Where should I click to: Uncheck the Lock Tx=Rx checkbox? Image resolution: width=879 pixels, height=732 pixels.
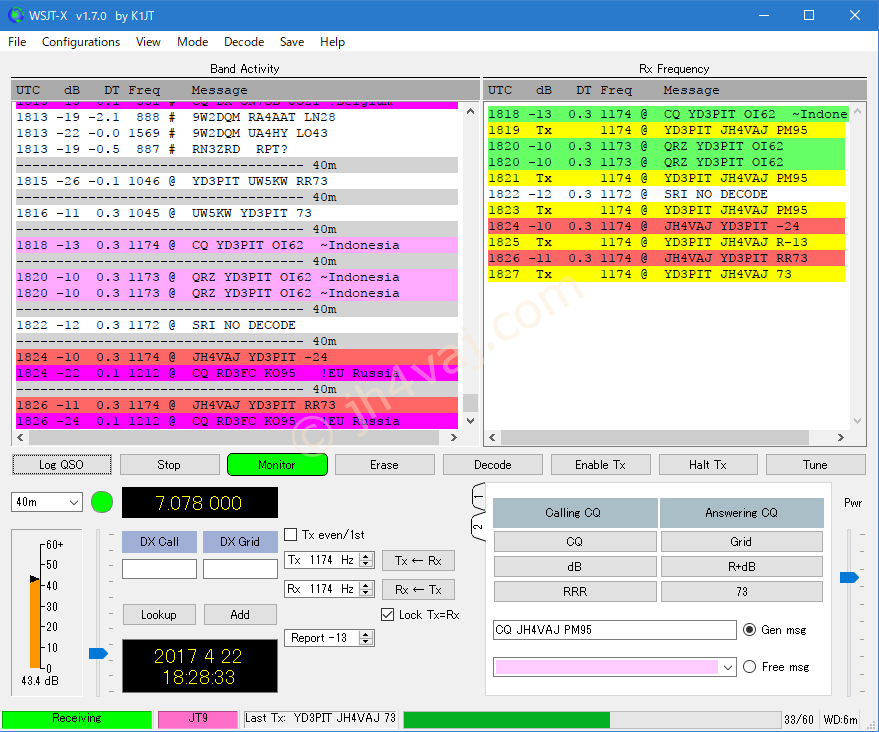(x=387, y=615)
